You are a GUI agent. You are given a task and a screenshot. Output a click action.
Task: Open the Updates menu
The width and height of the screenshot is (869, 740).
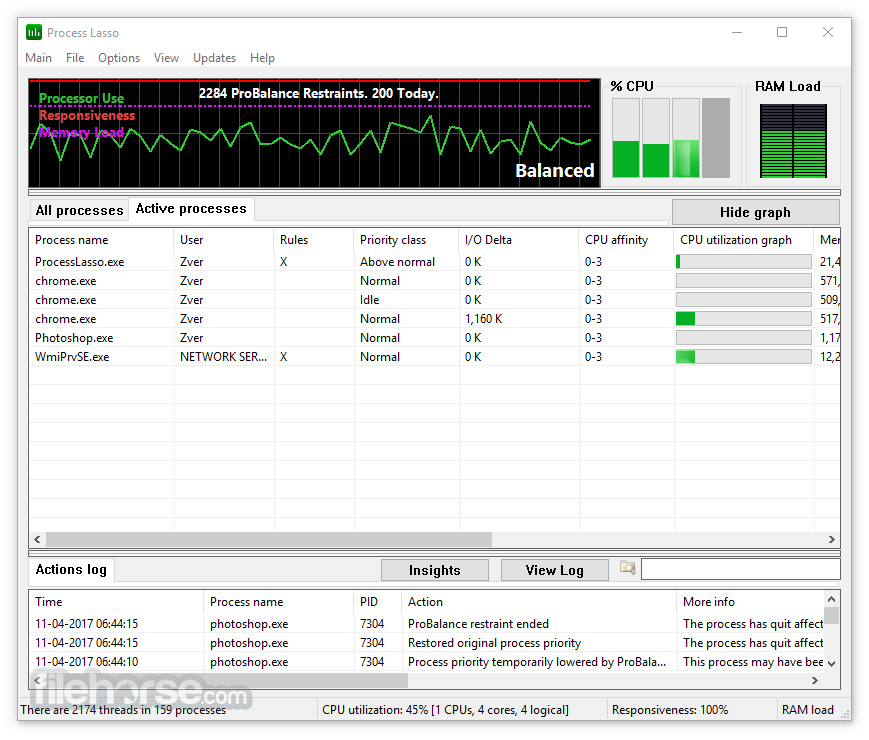(214, 58)
